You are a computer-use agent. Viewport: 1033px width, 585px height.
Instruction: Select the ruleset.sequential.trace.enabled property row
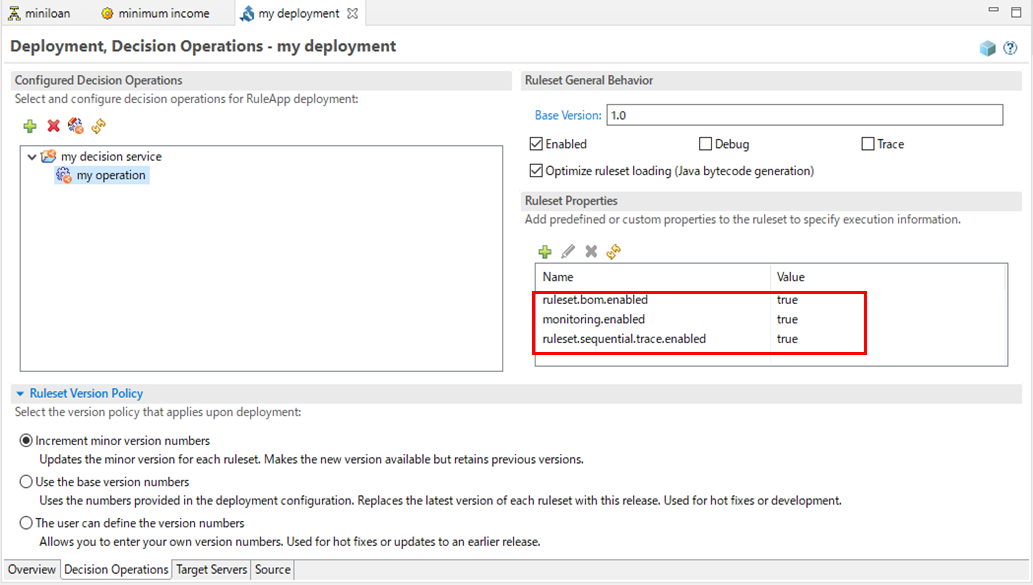click(x=771, y=339)
